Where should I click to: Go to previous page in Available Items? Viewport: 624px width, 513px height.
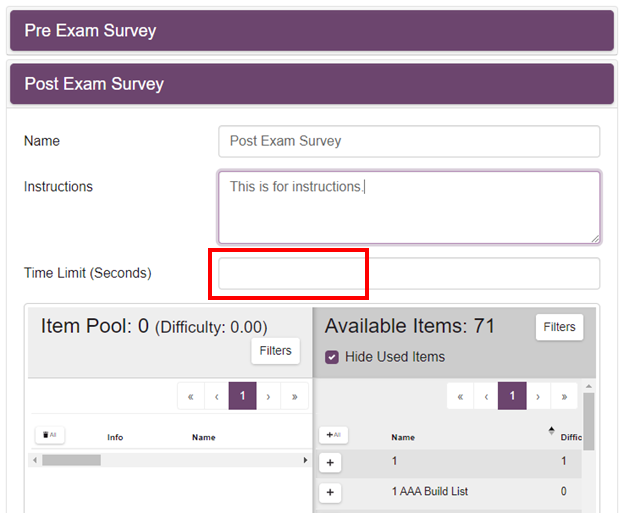(486, 396)
